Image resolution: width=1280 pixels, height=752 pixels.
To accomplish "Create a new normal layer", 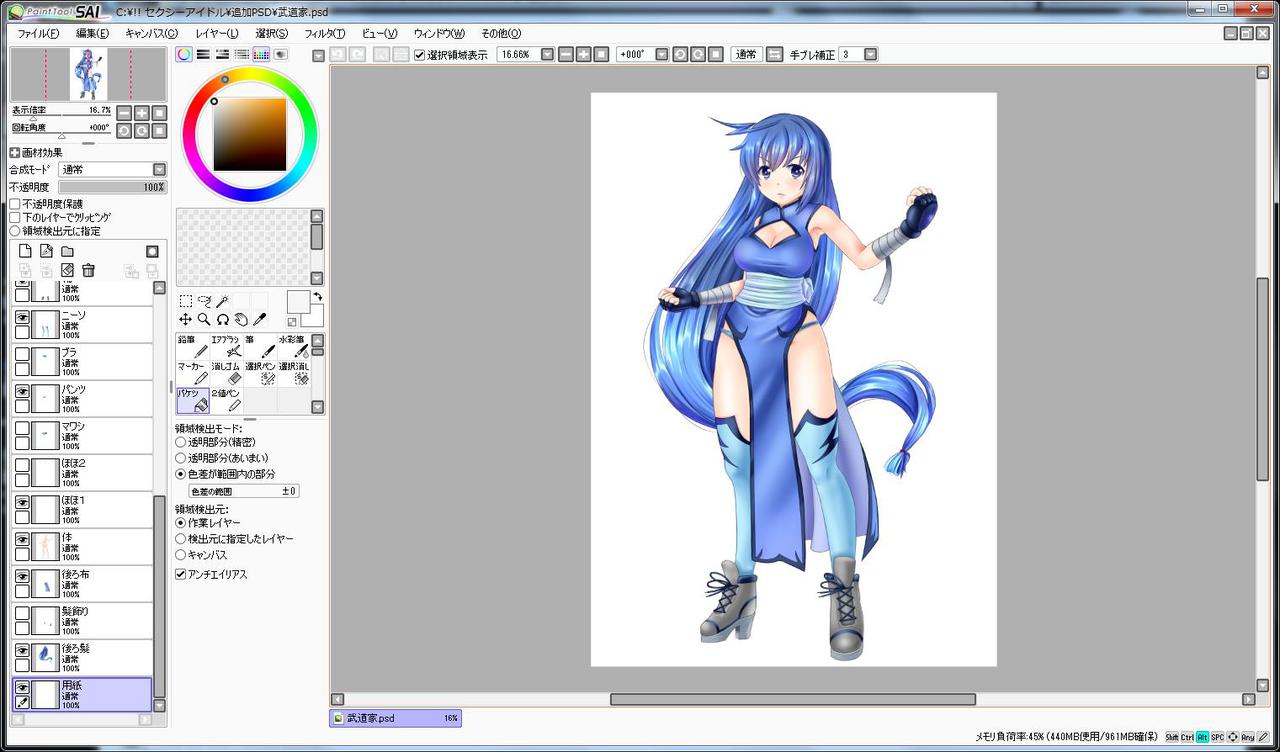I will (x=26, y=251).
